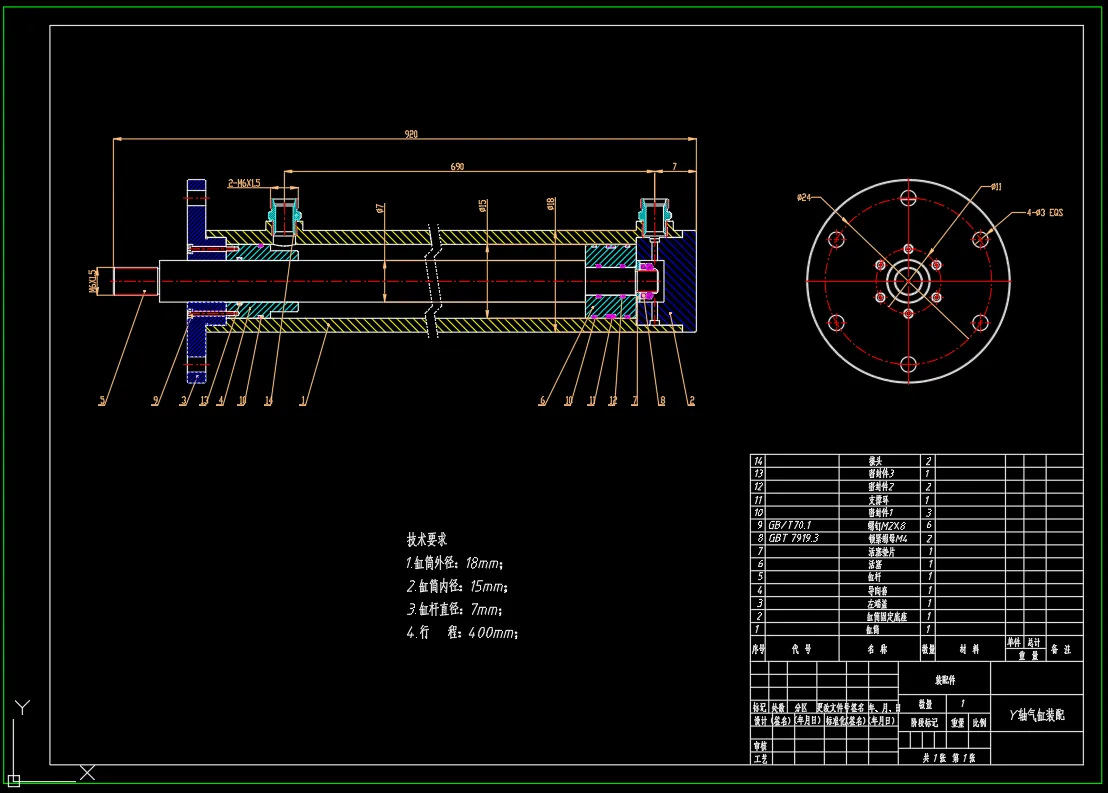Select the ø11 dimension on the end view

tap(996, 187)
